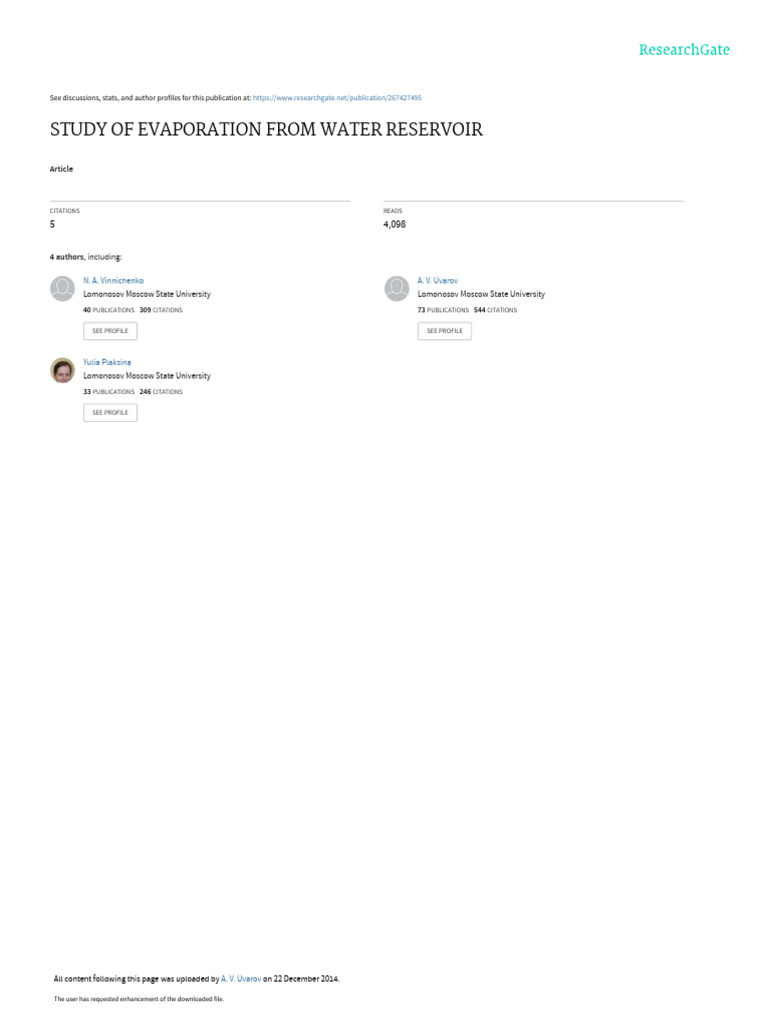The height and width of the screenshot is (1024, 768).
Task: Open N. A. Vinnichenko author name link
Action: coord(113,280)
